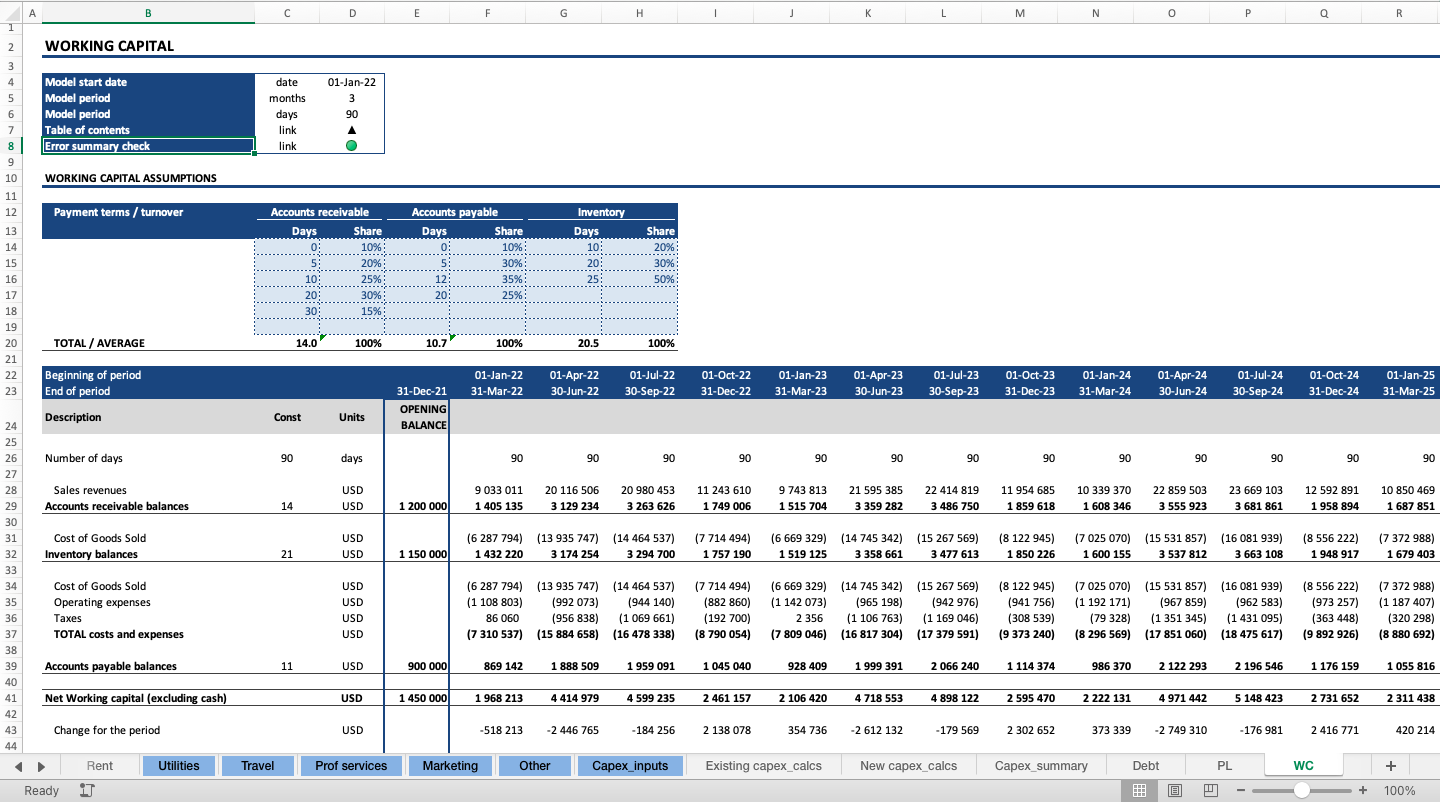Open the Capex_summary sheet tab

pos(1041,766)
